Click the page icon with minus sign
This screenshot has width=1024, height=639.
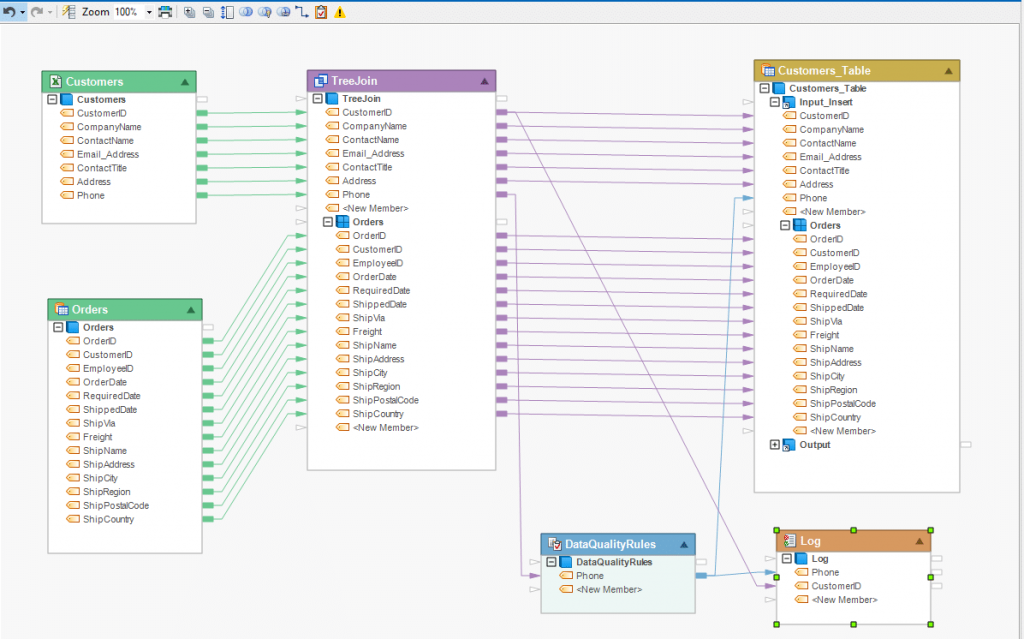210,12
